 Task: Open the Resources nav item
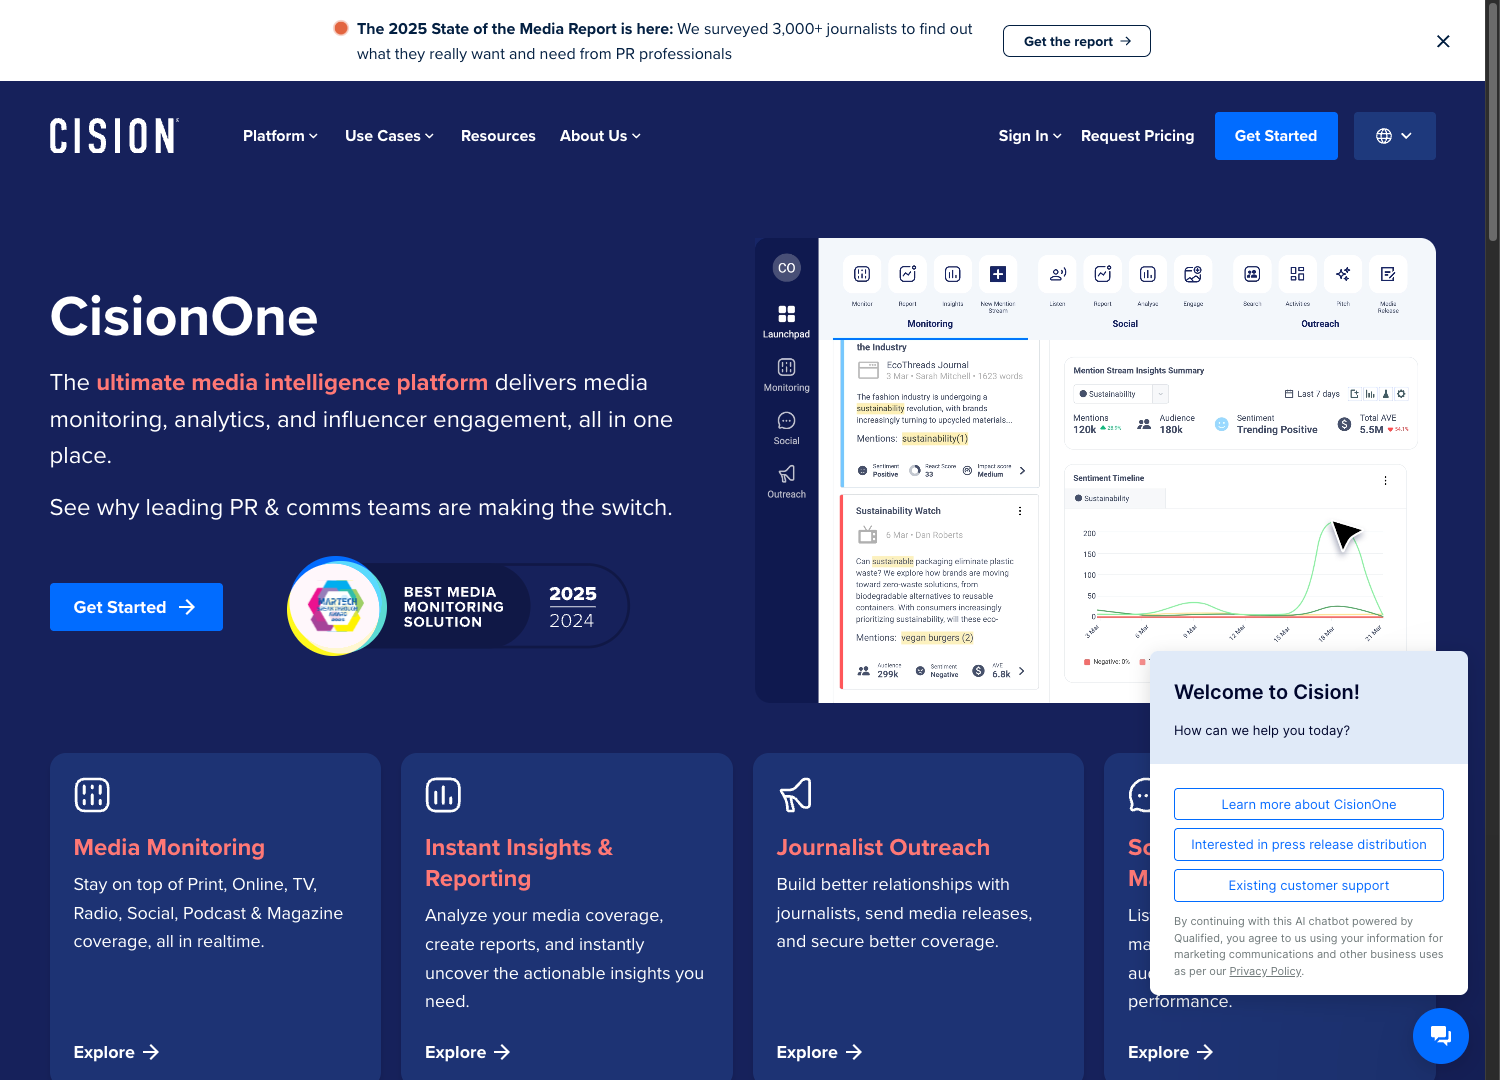(x=498, y=136)
